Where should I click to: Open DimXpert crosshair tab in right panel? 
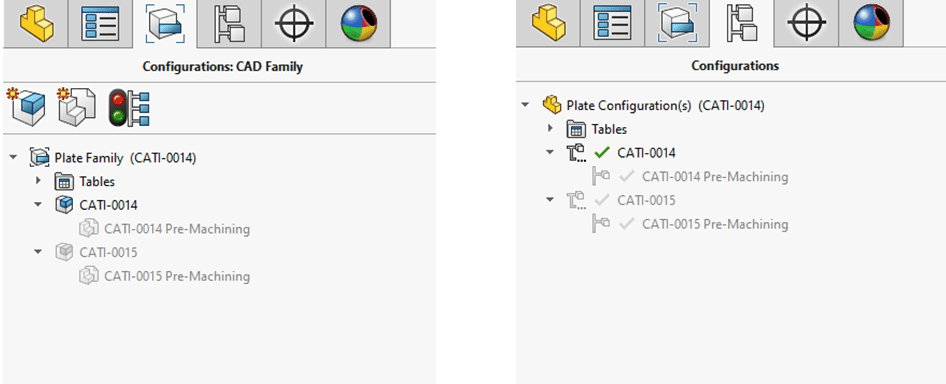[806, 24]
